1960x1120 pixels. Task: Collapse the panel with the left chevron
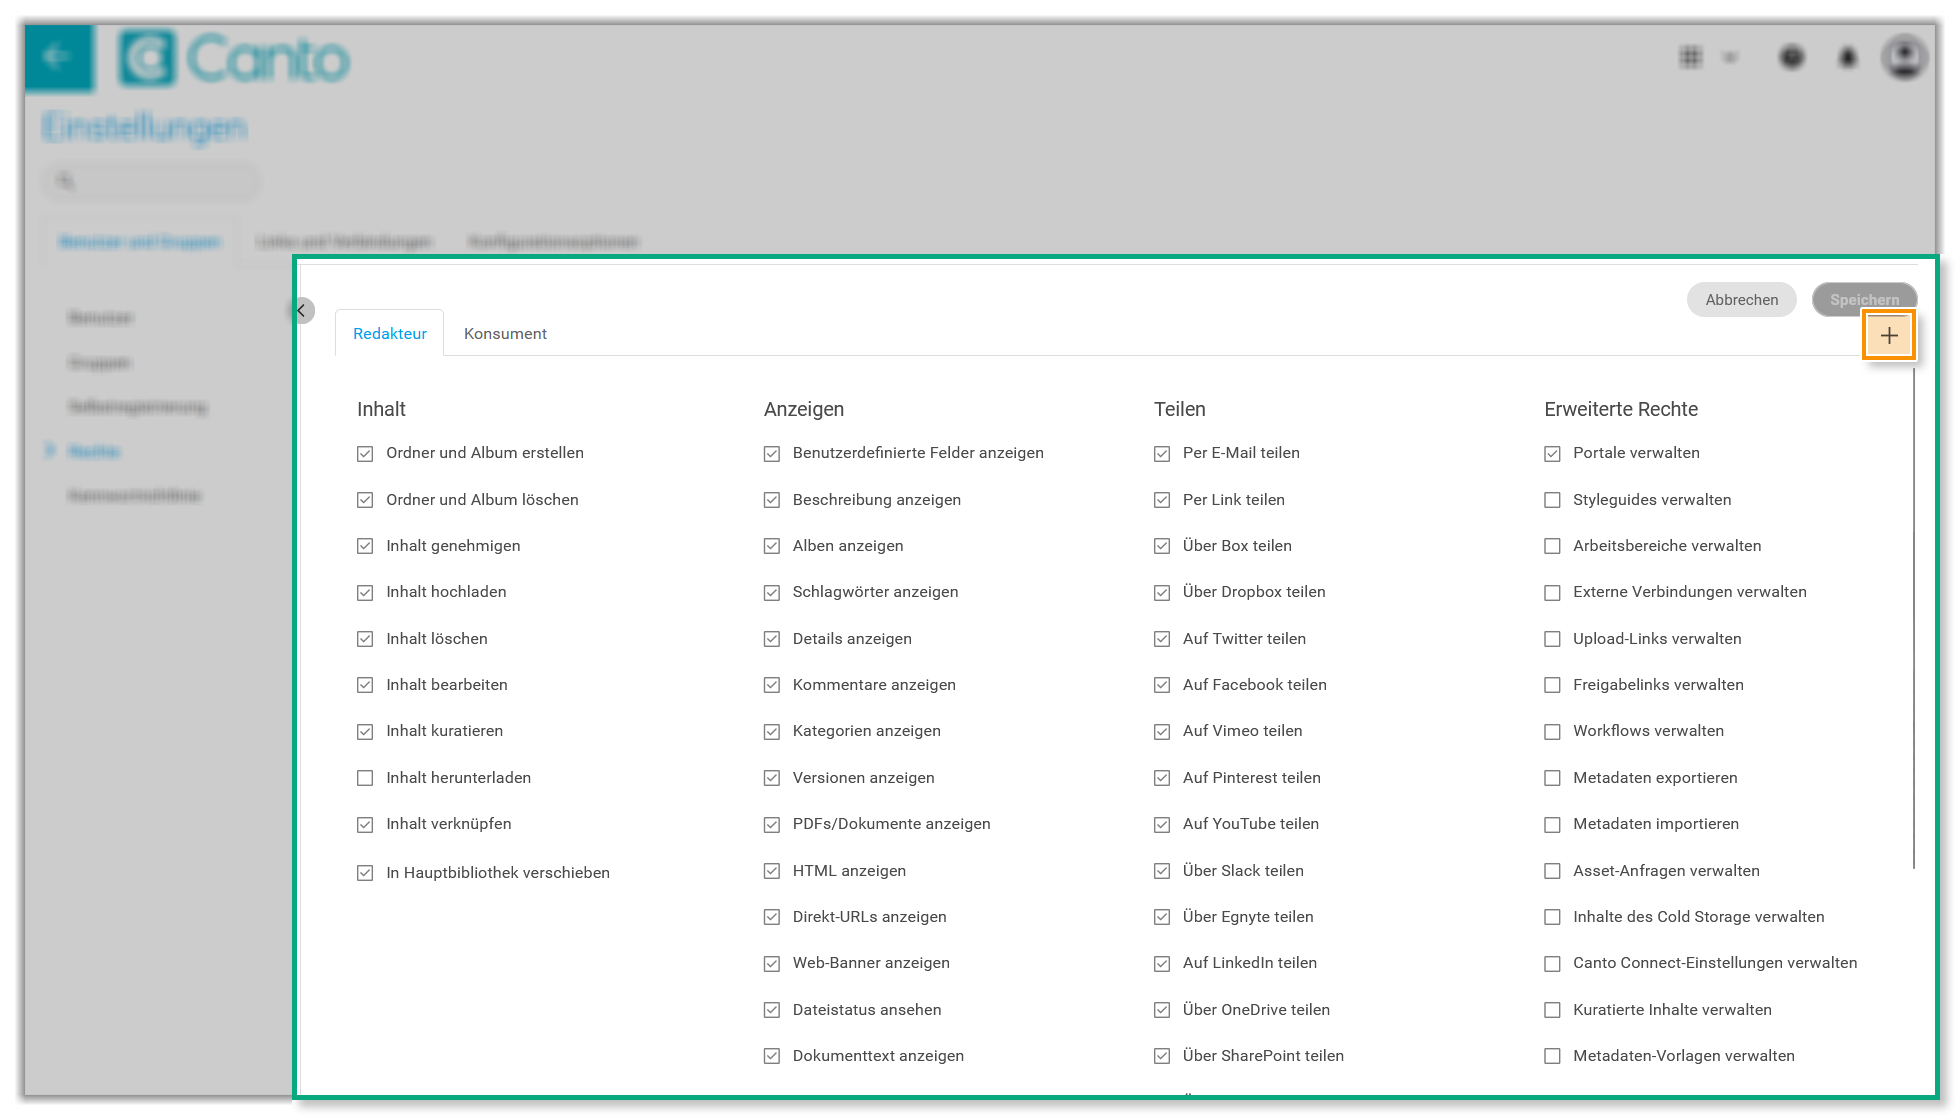point(303,311)
